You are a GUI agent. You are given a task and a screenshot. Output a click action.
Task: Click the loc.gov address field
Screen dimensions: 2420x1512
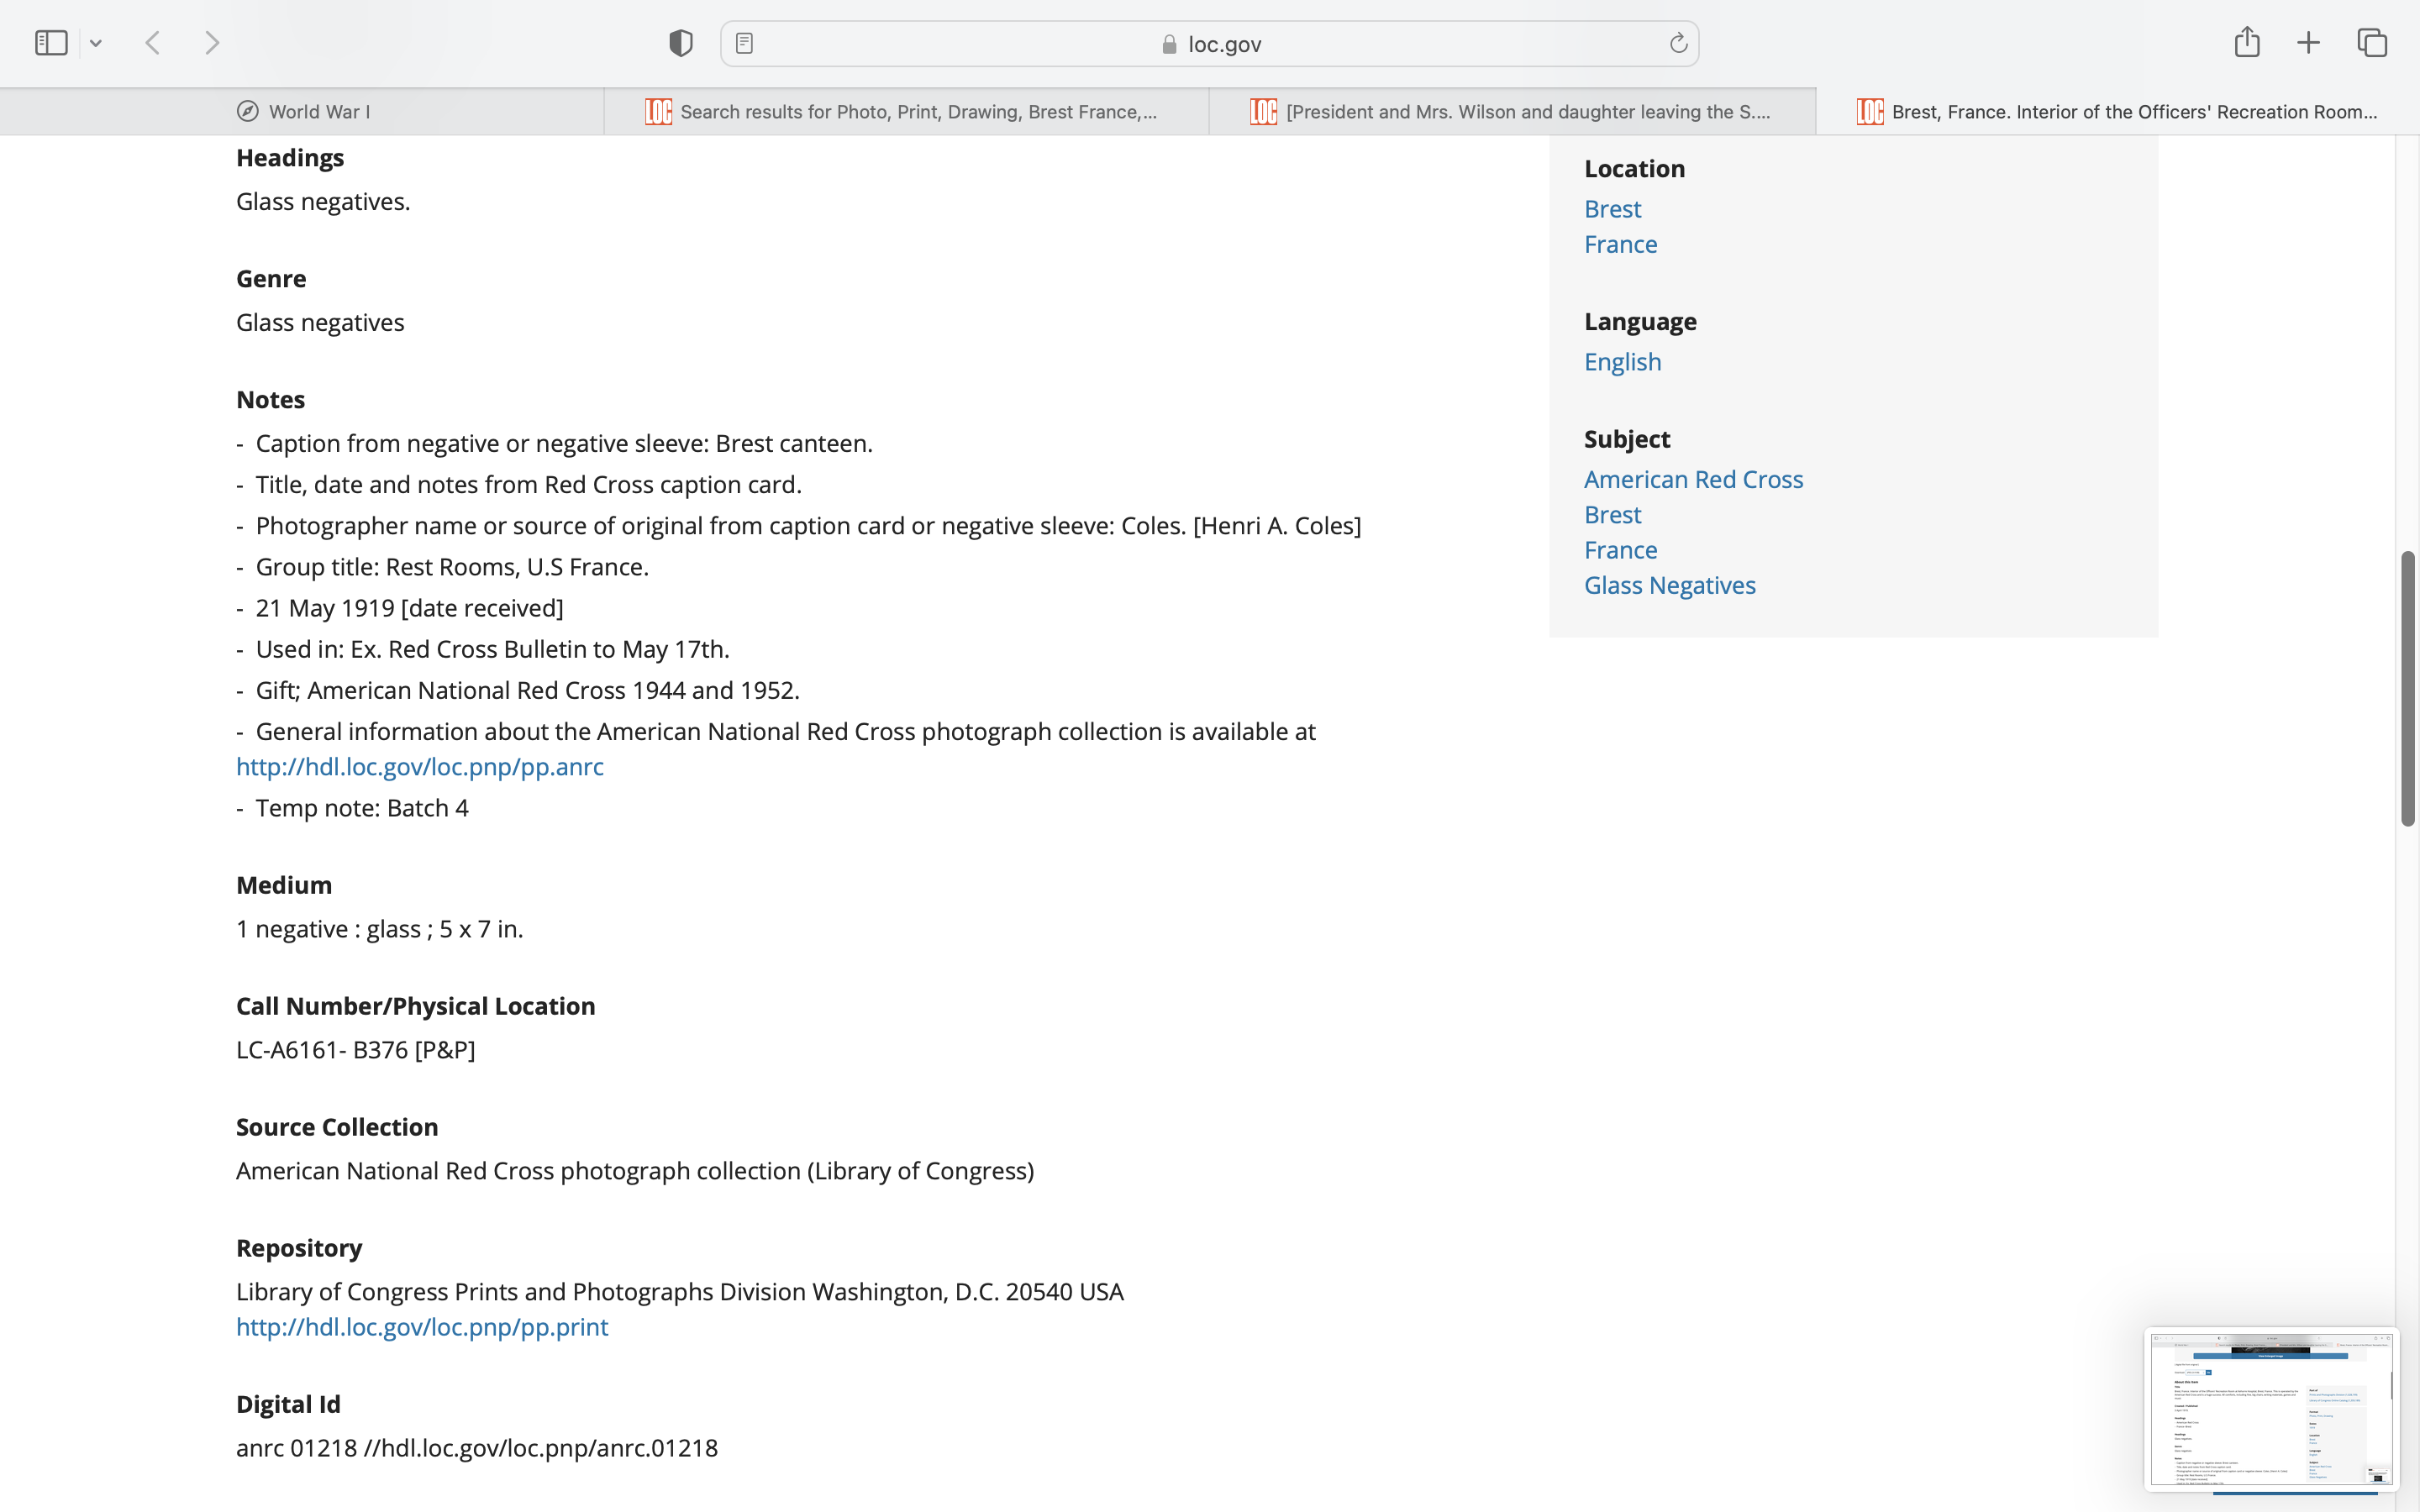(1210, 44)
